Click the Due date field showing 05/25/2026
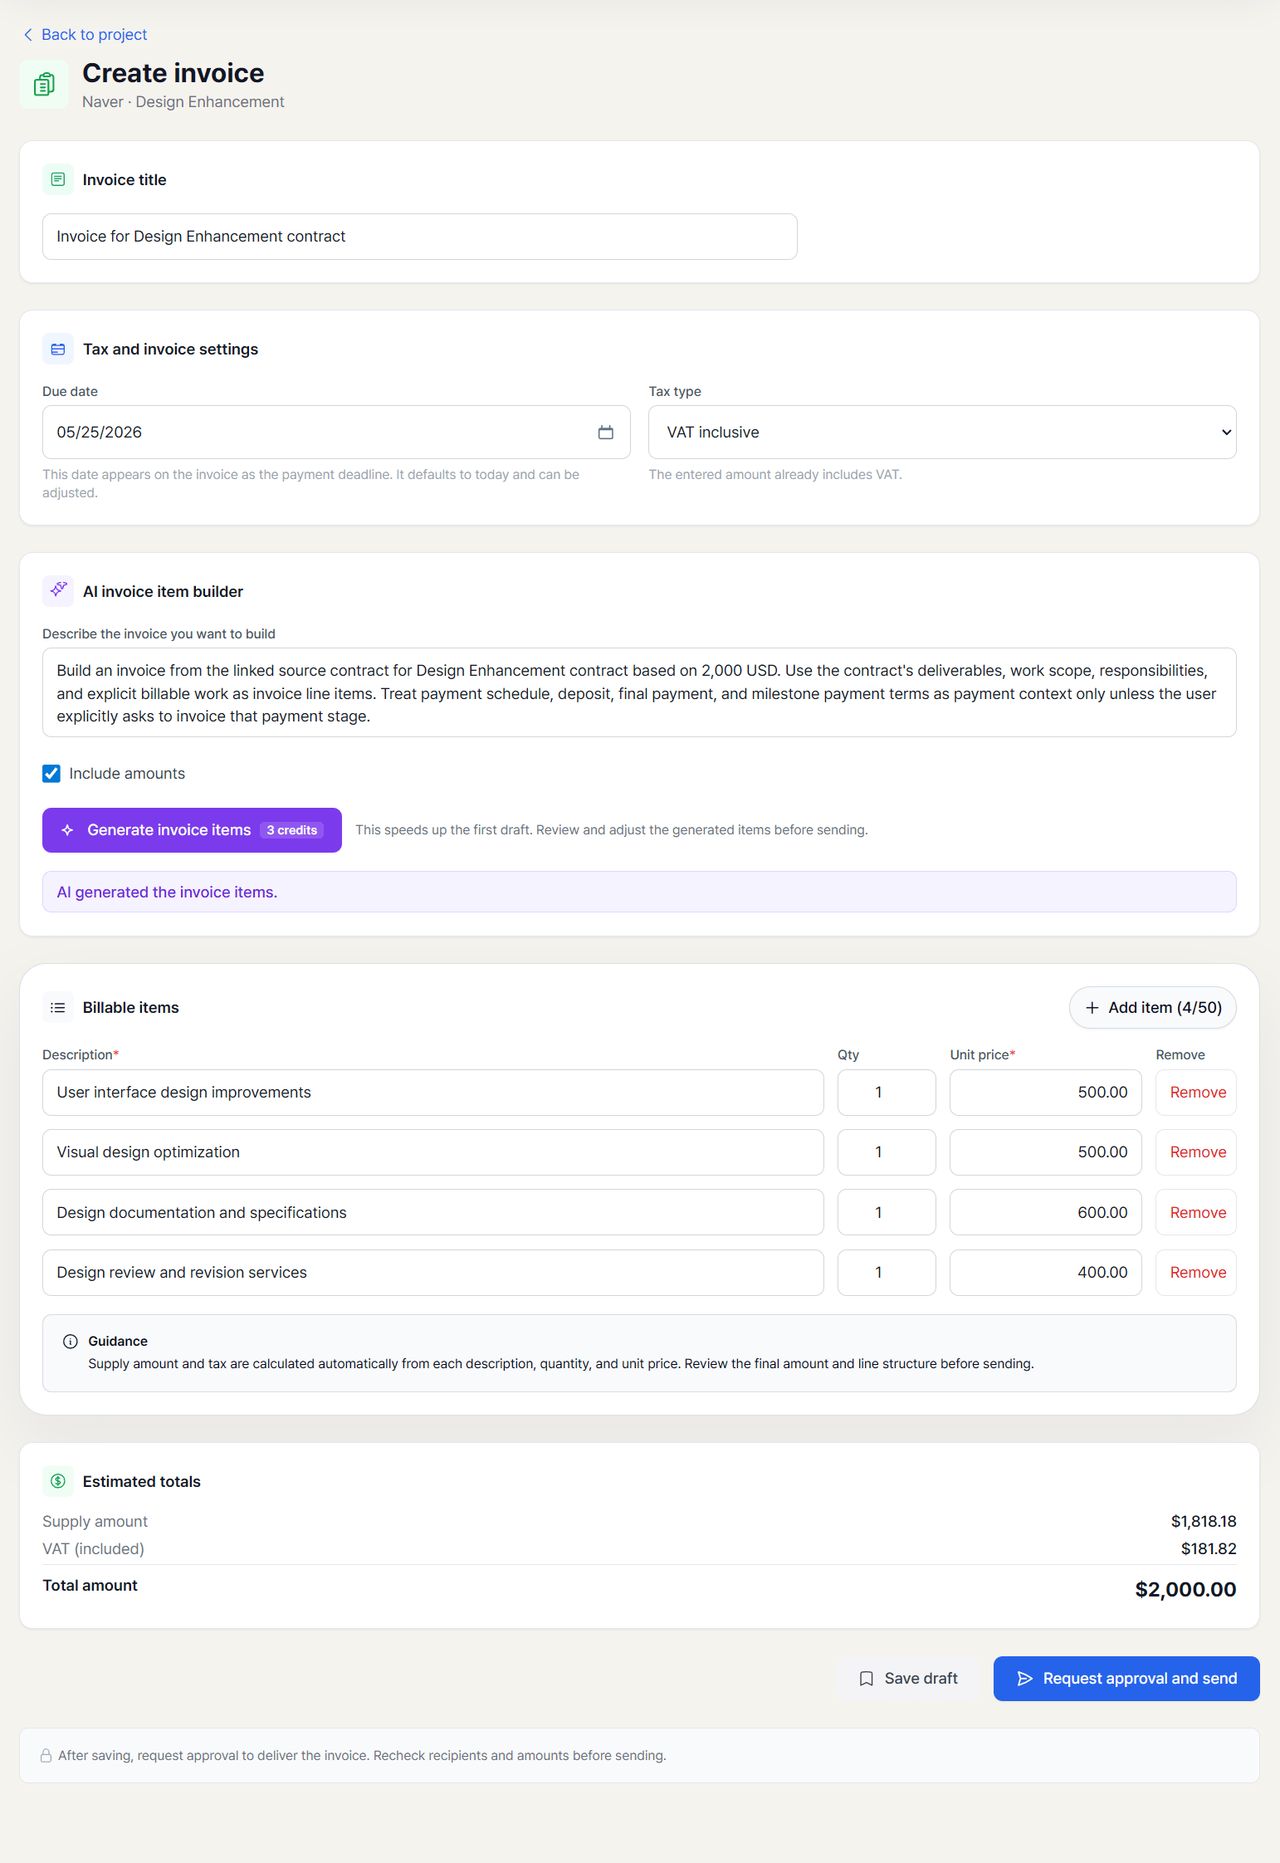This screenshot has width=1280, height=1863. click(336, 432)
